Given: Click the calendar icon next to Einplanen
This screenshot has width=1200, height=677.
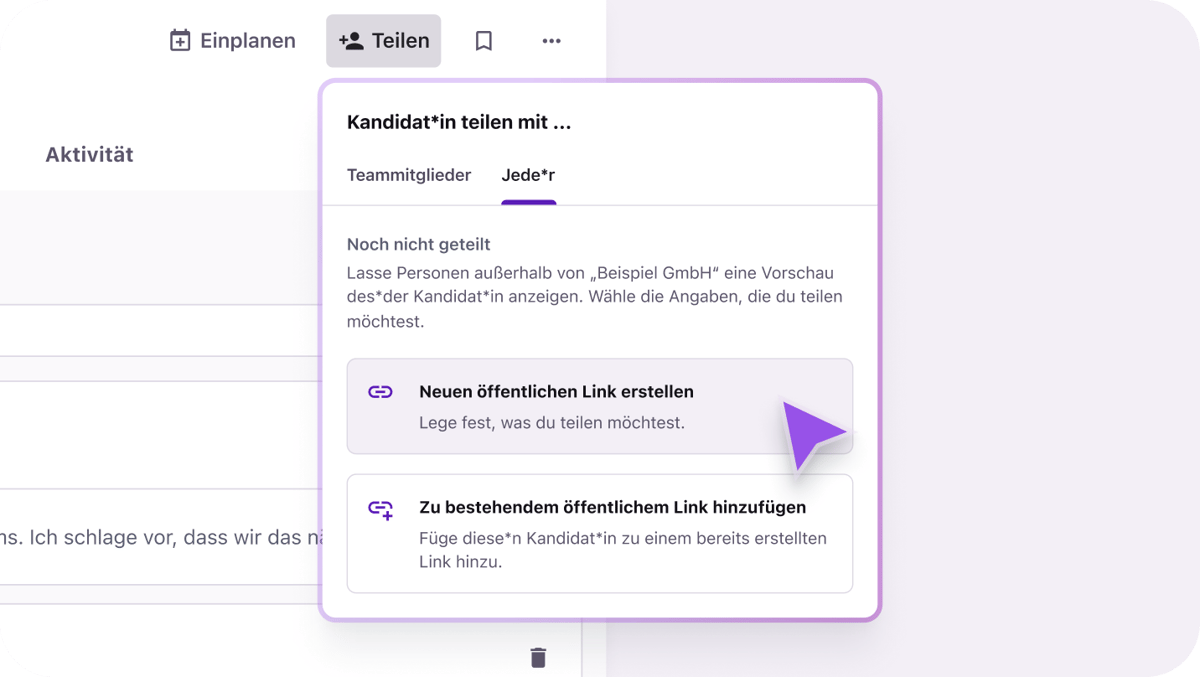Looking at the screenshot, I should click(x=180, y=41).
